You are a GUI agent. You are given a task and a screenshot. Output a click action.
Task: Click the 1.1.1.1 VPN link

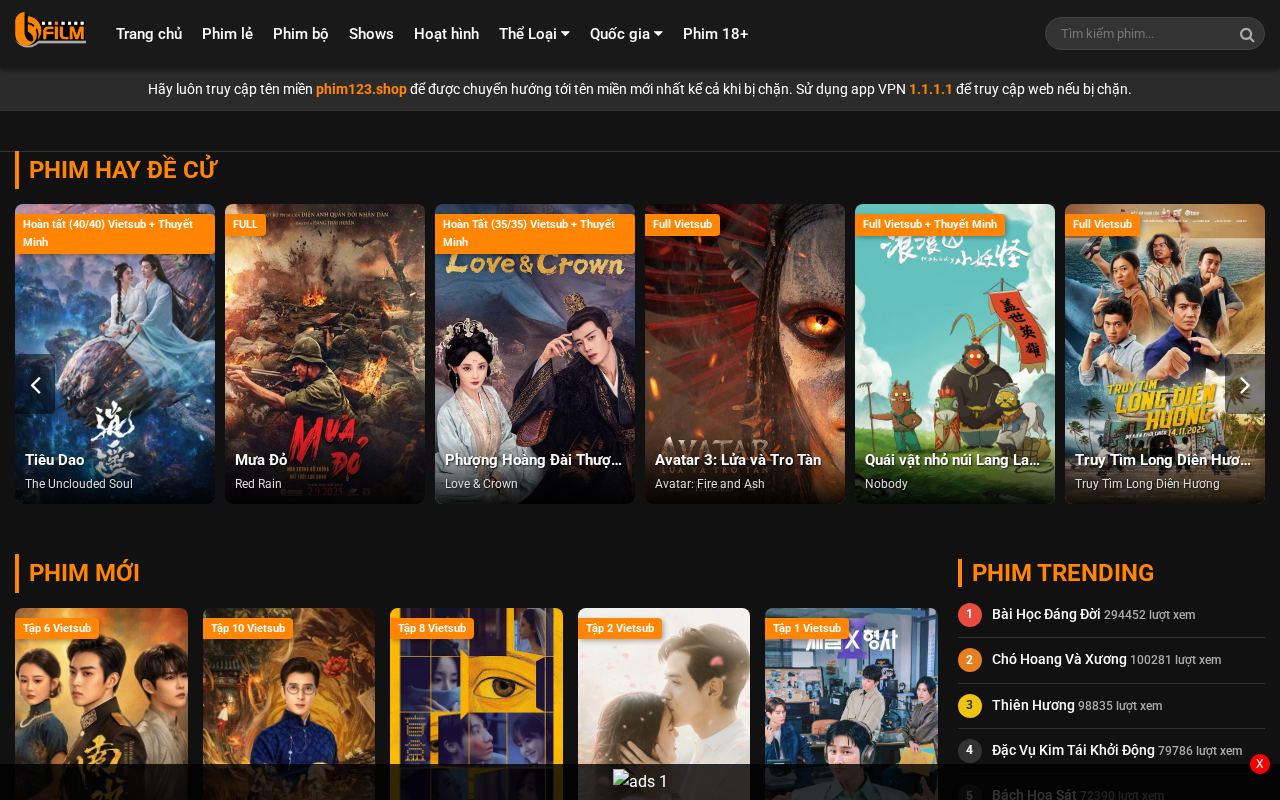[931, 89]
